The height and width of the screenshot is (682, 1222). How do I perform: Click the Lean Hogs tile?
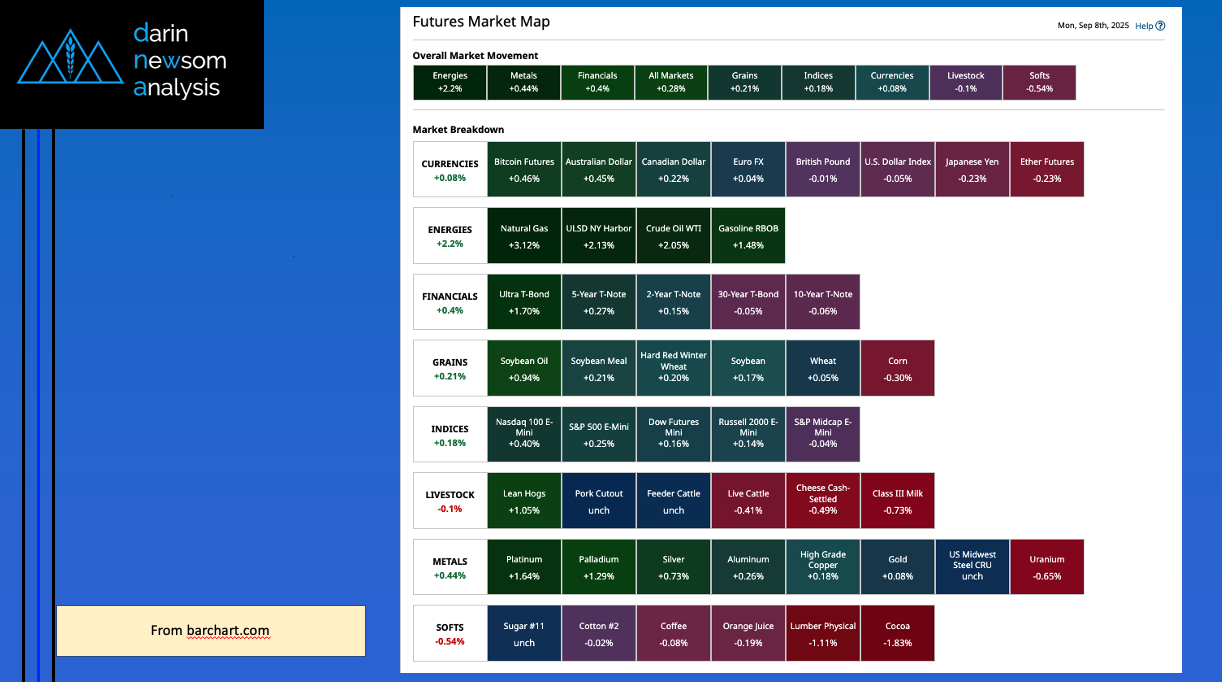524,501
